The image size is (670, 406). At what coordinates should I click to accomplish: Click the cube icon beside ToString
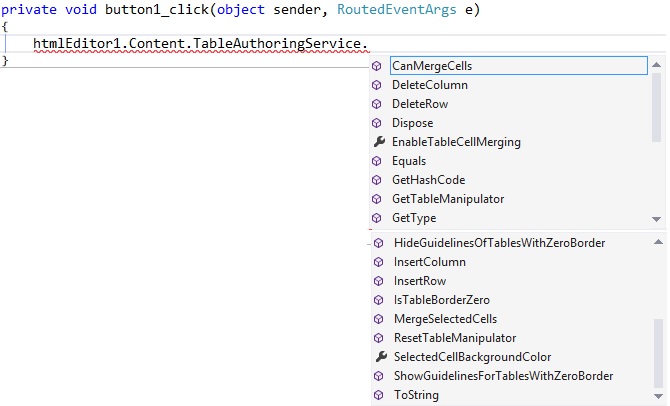tap(379, 395)
